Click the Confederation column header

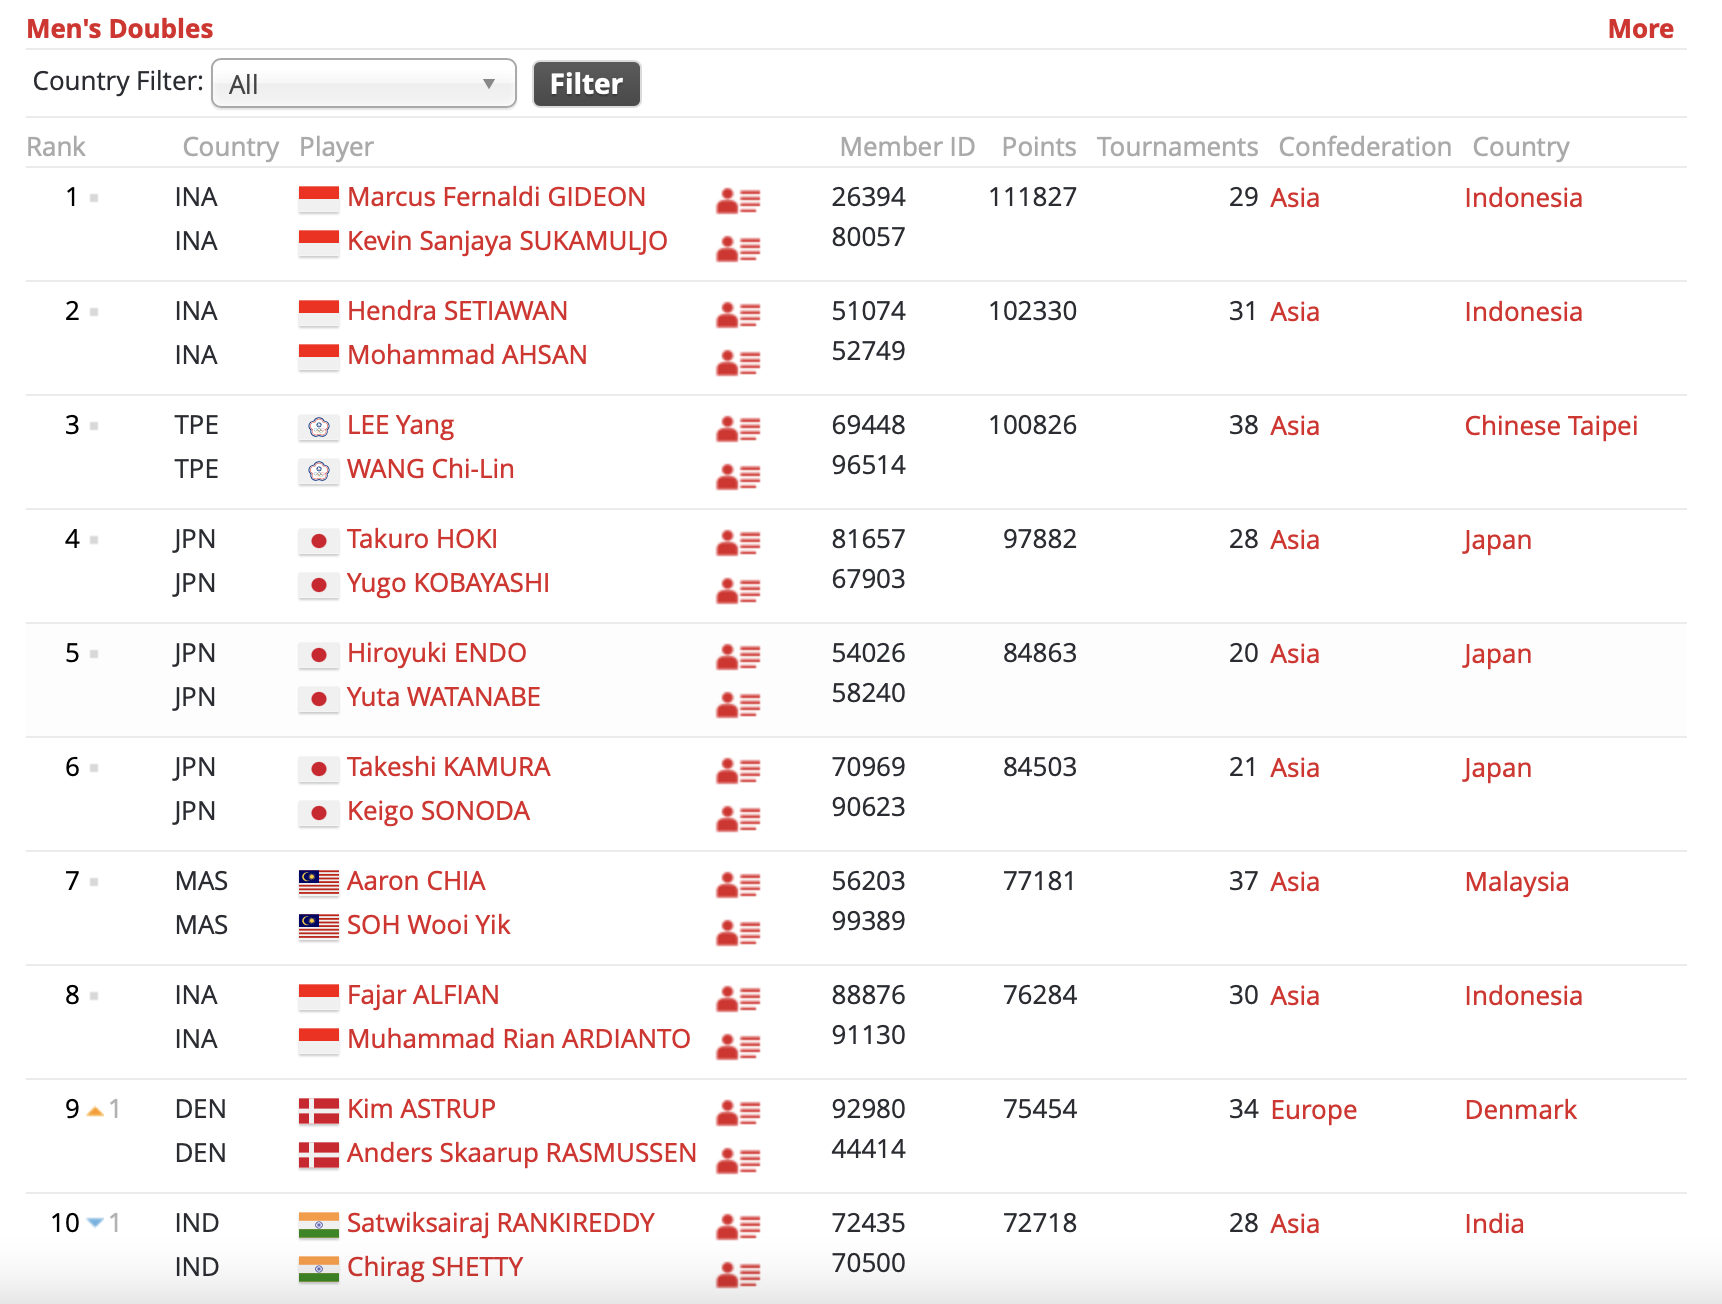point(1365,147)
